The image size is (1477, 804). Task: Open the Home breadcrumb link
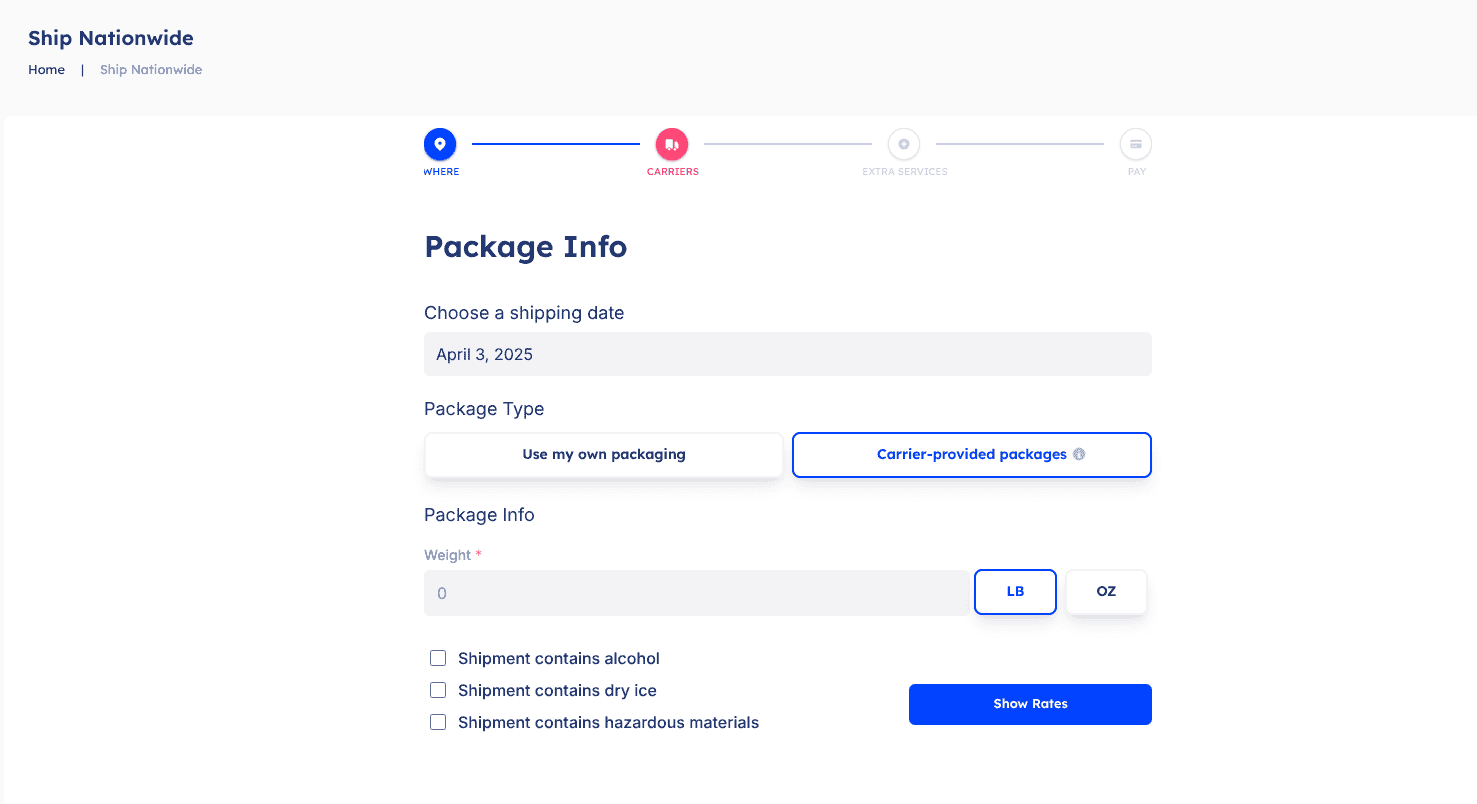point(46,69)
